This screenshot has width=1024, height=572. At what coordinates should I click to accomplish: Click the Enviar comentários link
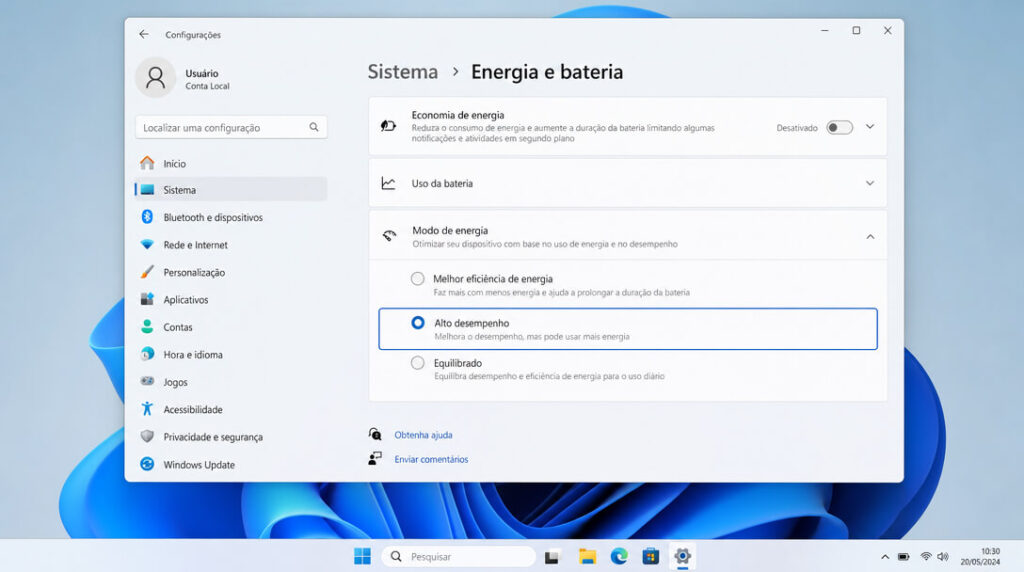pos(431,459)
